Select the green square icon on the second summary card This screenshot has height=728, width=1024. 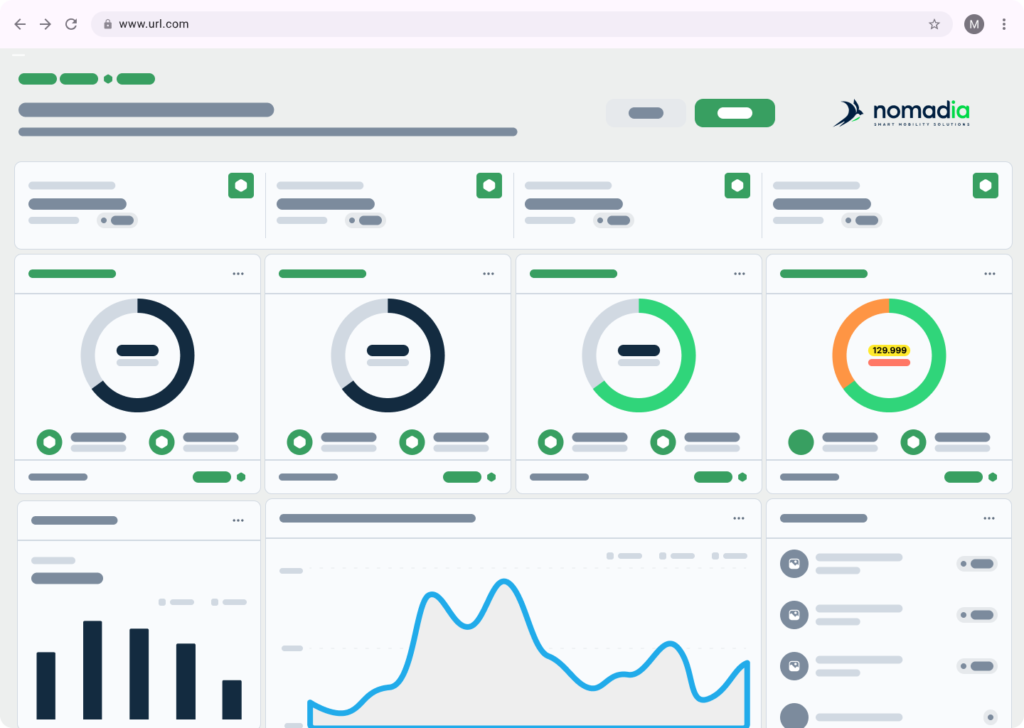coord(489,185)
